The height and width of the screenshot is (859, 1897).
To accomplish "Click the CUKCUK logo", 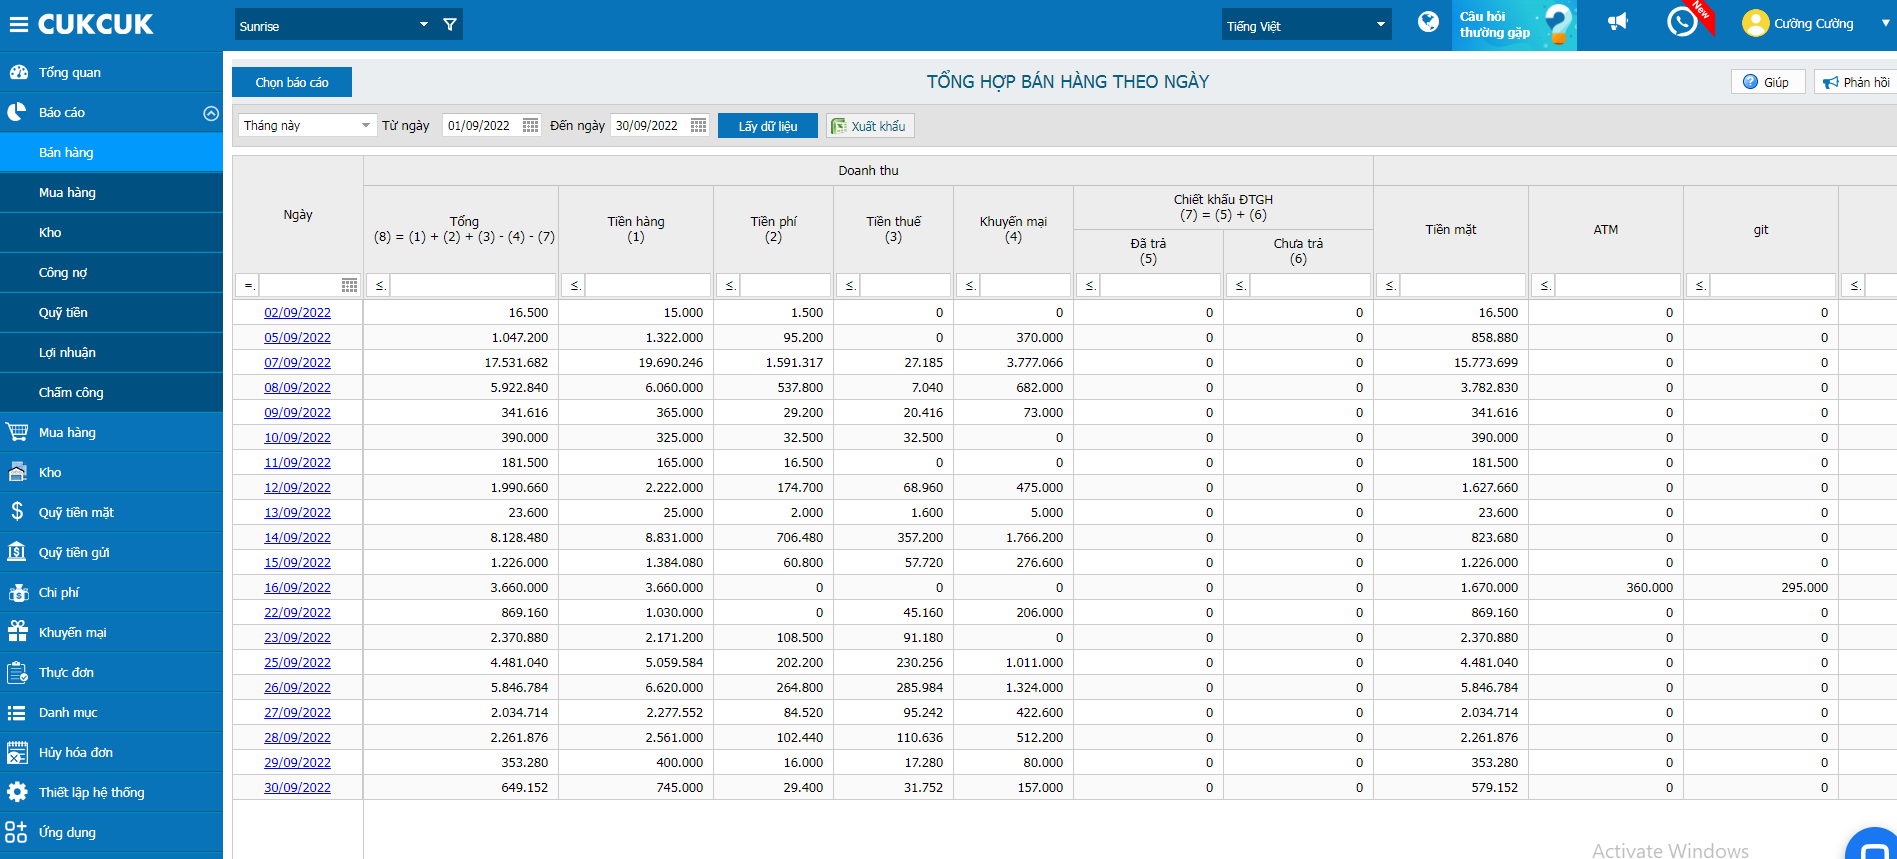I will tap(96, 24).
